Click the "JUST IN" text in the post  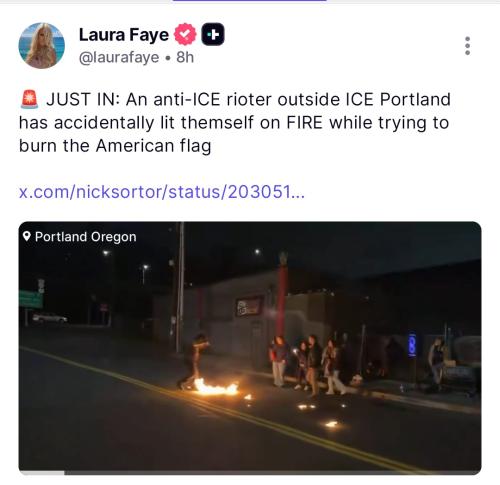[x=83, y=99]
